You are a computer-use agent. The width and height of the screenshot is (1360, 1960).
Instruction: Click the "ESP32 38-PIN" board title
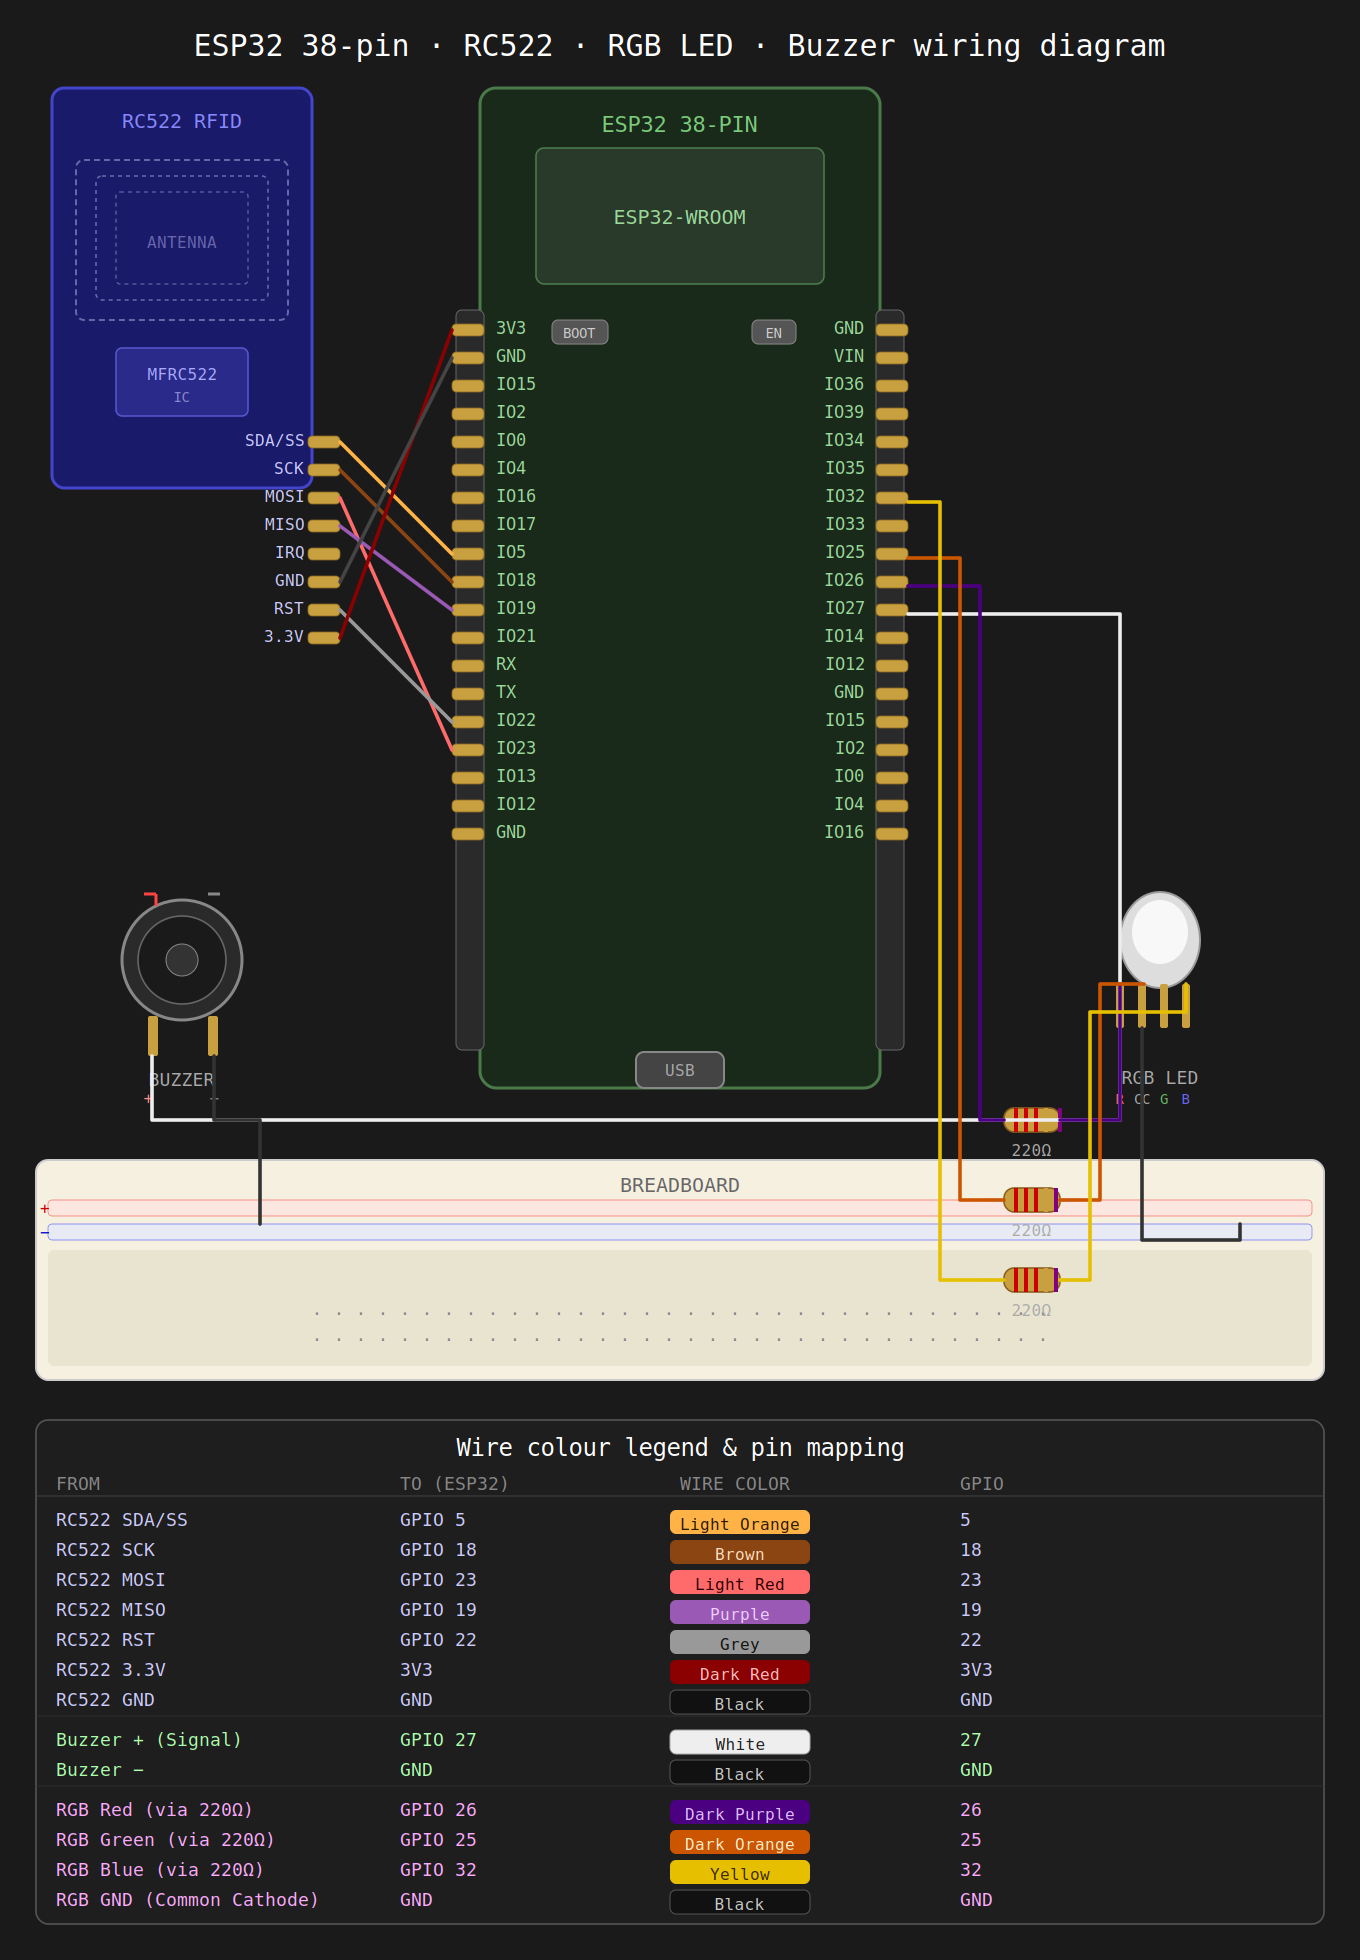click(x=680, y=124)
